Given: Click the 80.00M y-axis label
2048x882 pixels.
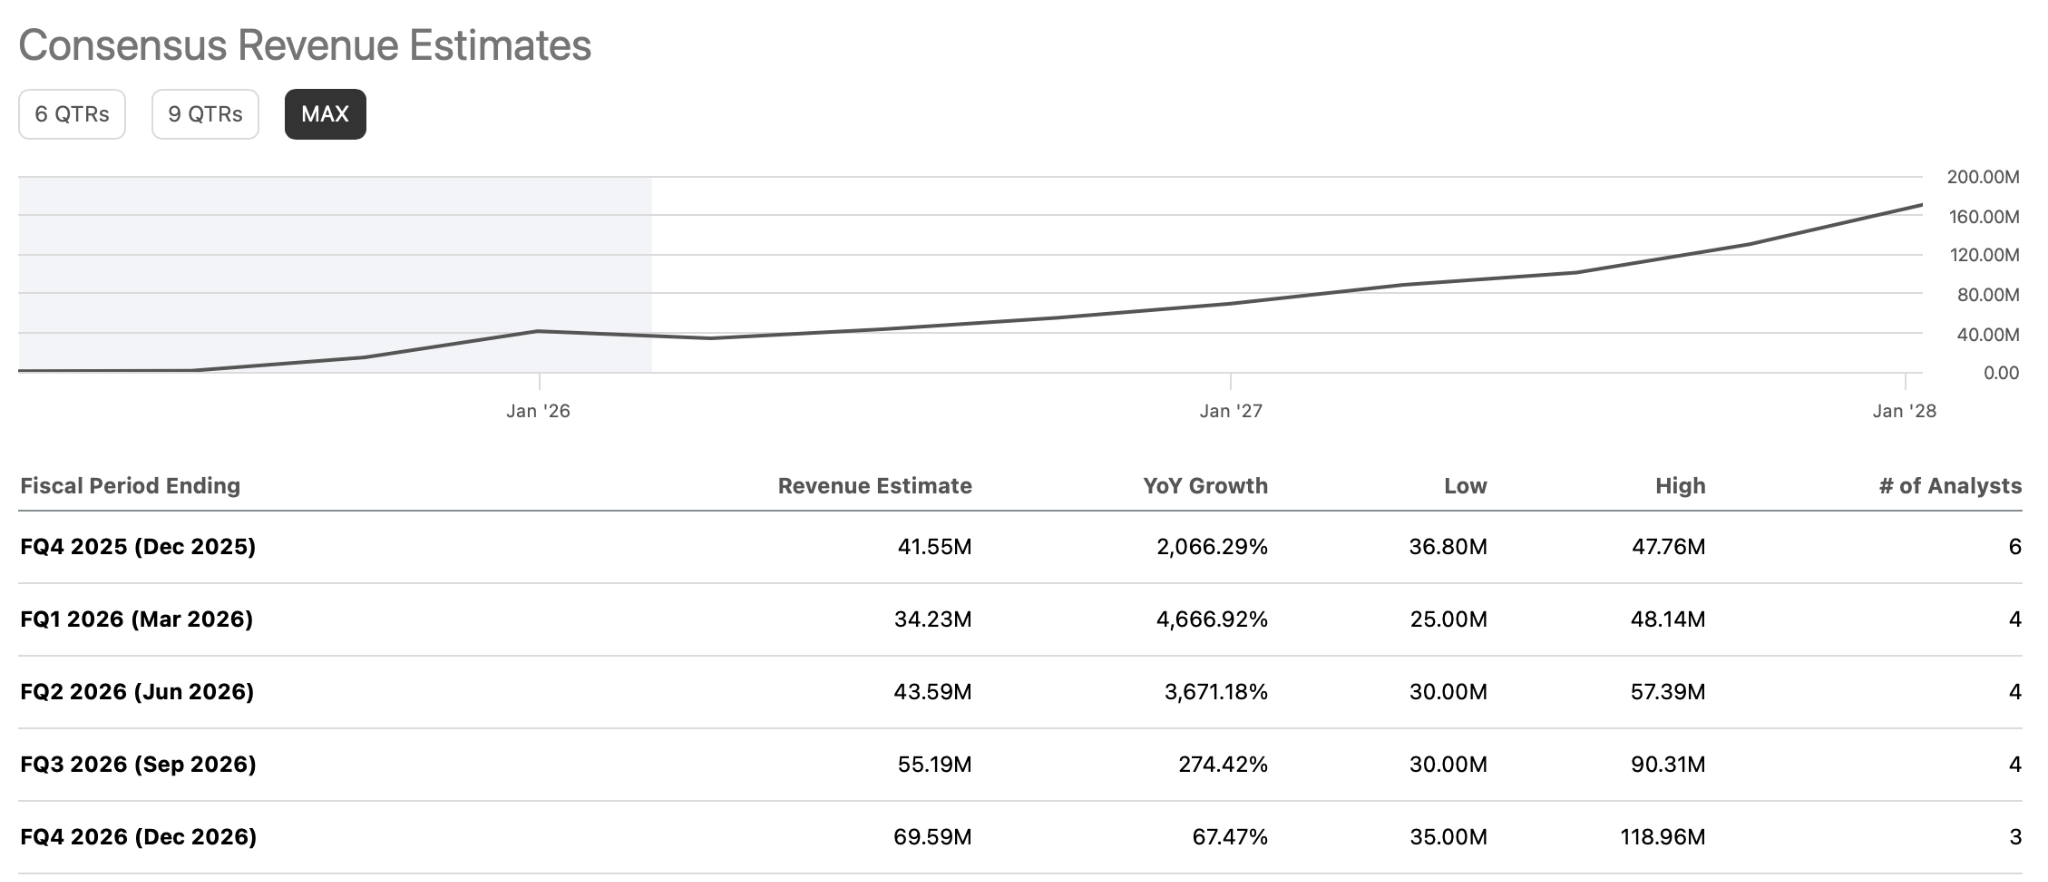Looking at the screenshot, I should pyautogui.click(x=1988, y=295).
